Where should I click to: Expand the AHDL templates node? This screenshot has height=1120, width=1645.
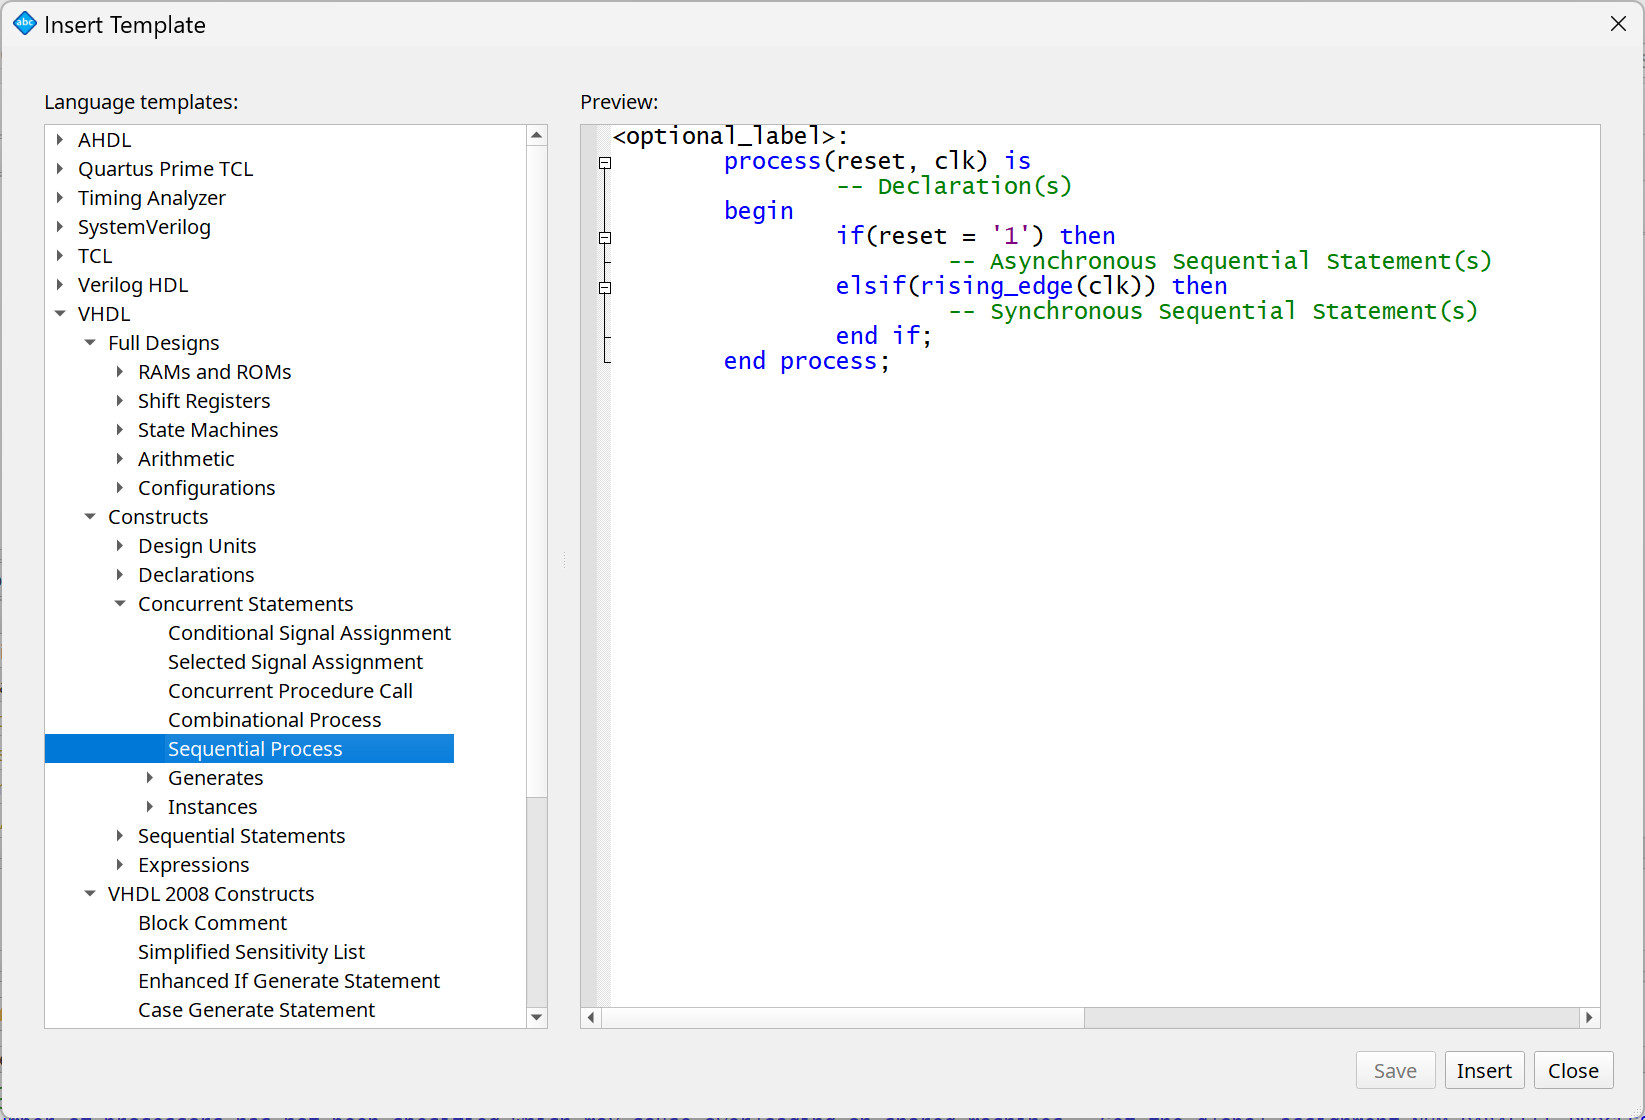click(60, 140)
